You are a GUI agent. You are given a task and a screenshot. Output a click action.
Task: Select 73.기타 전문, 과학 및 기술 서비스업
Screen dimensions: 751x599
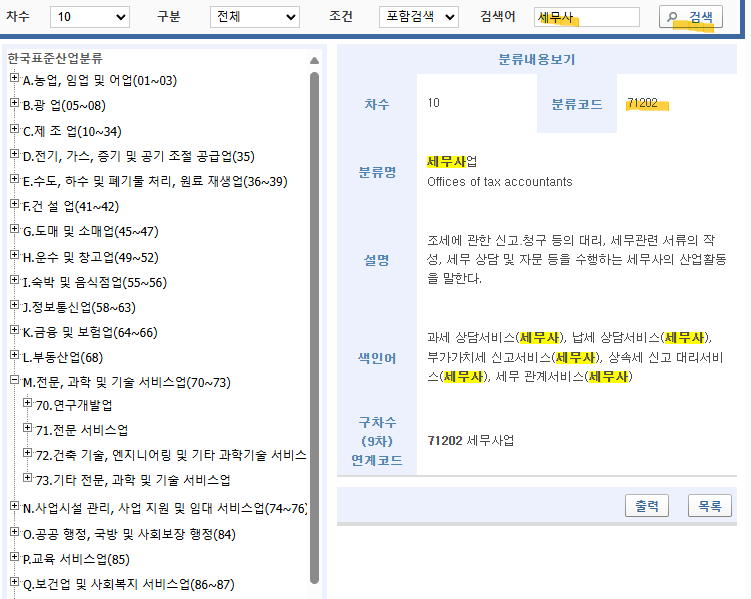[x=133, y=480]
